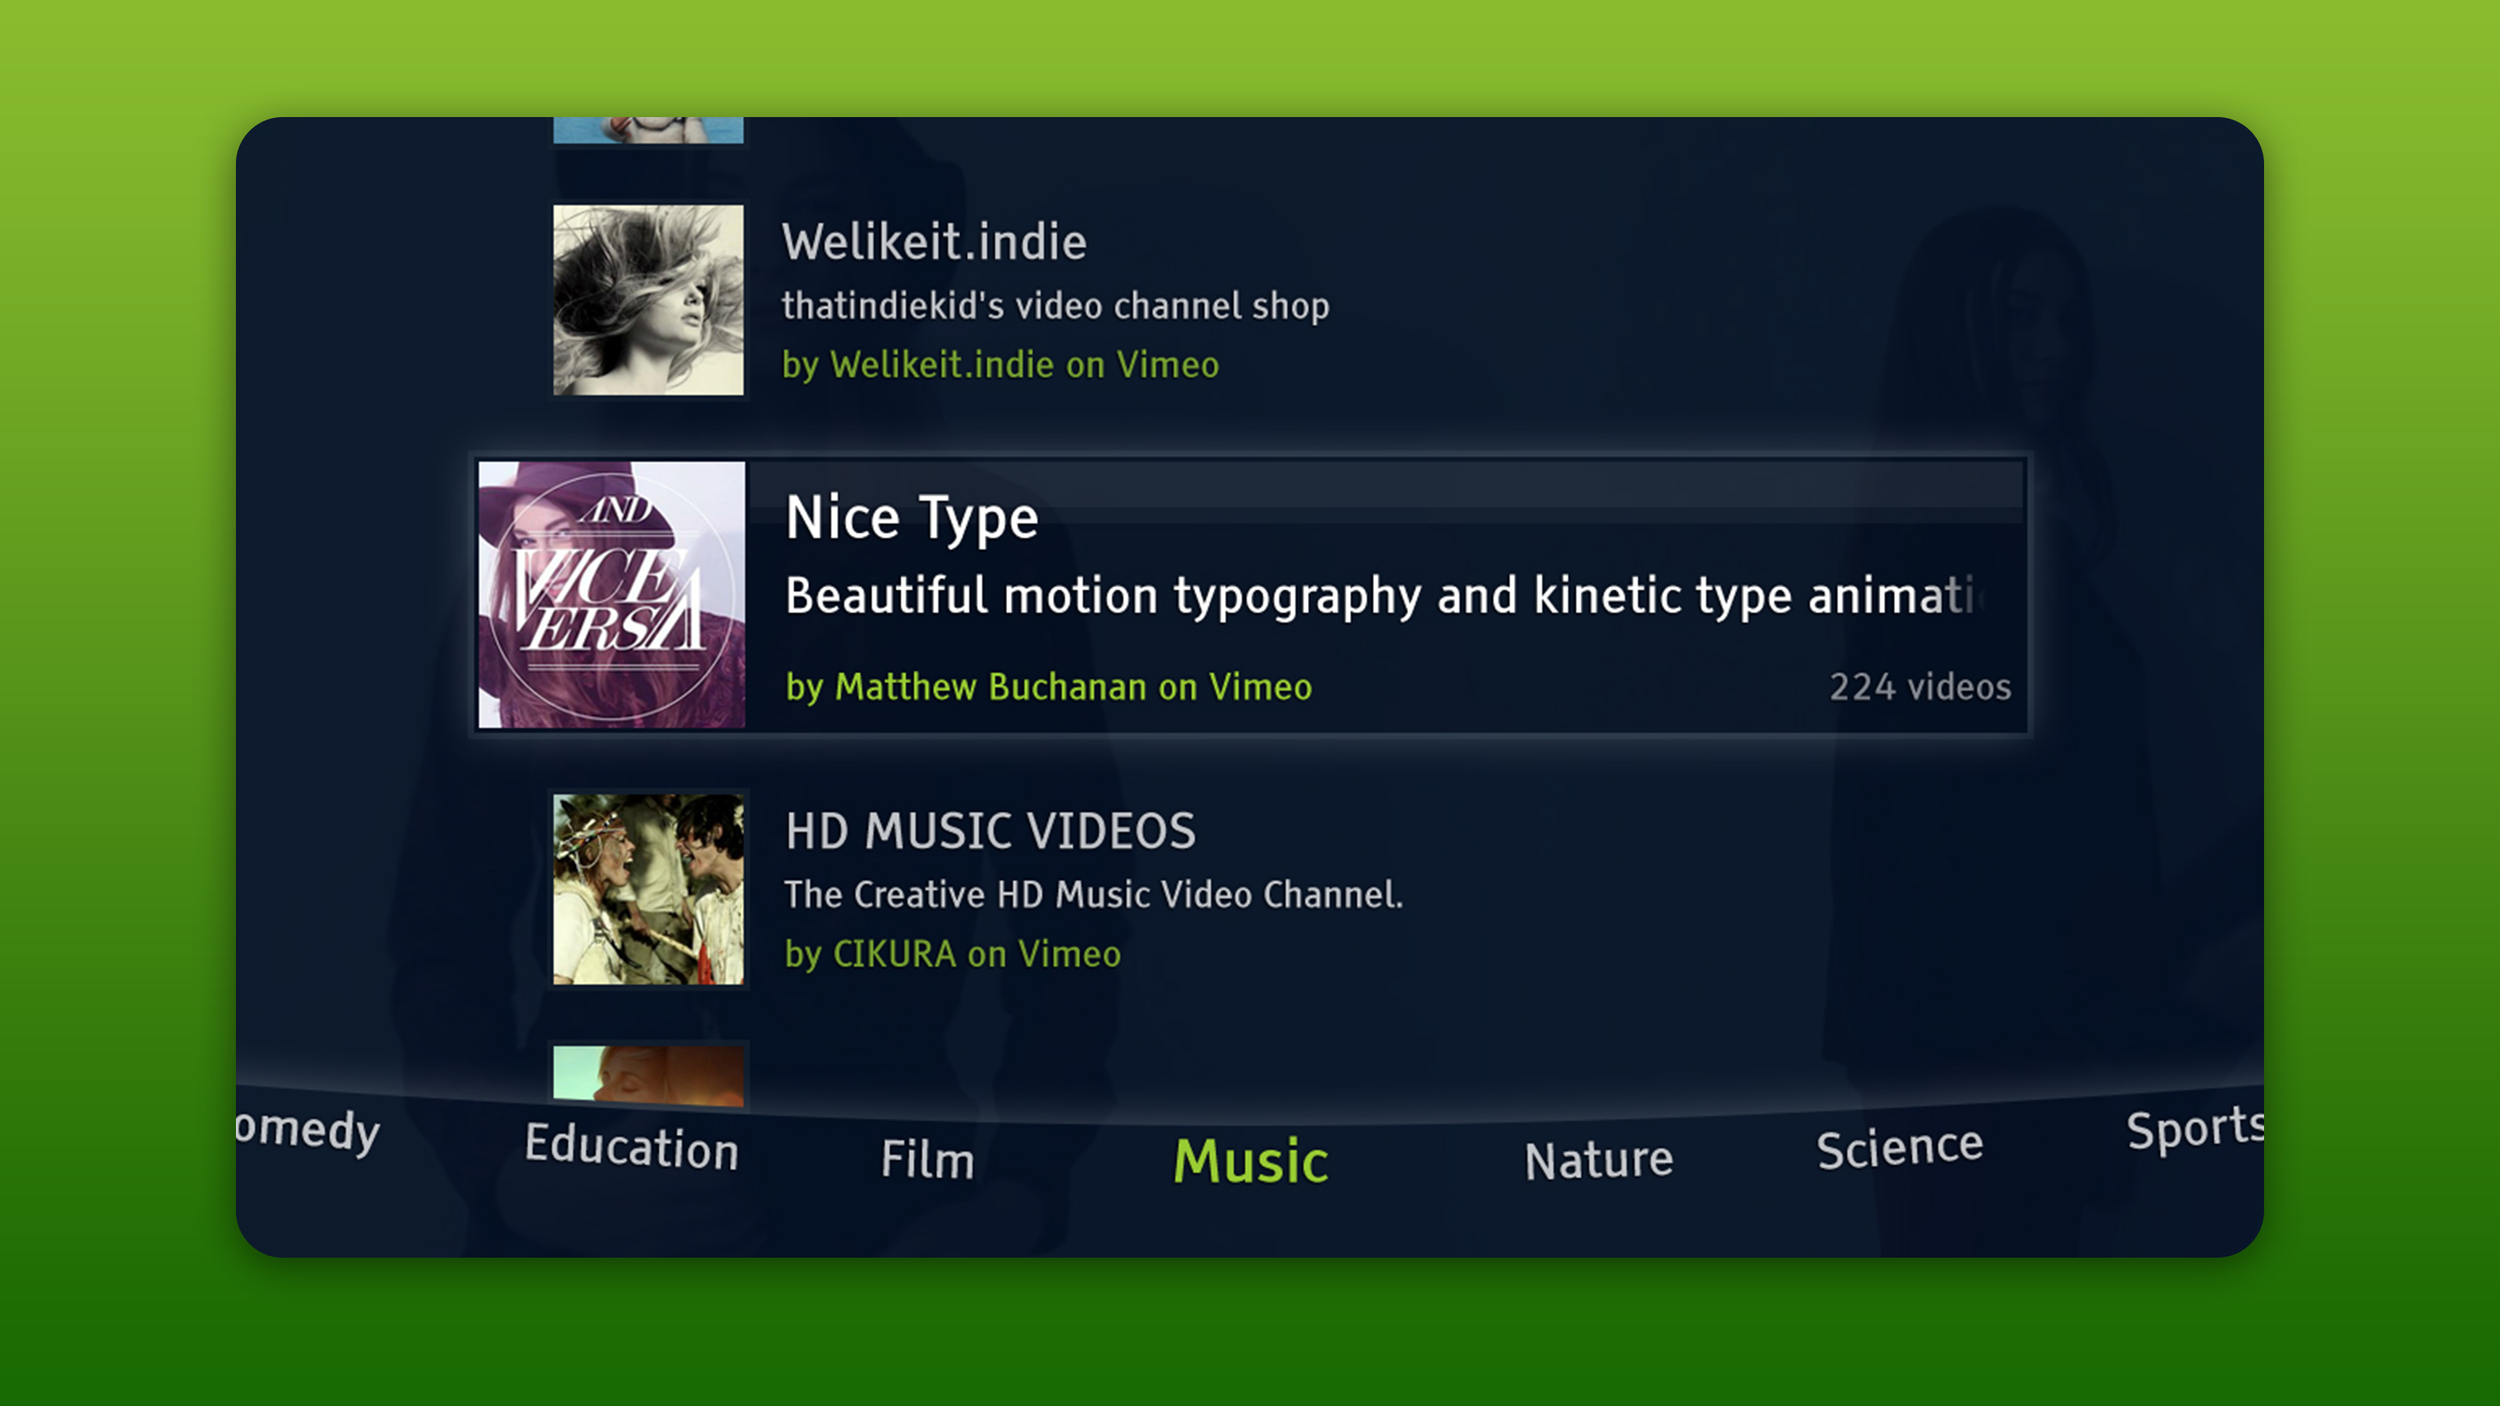Screen dimensions: 2500x1406
Task: Select the Welikeit.indie channel title
Action: click(934, 242)
